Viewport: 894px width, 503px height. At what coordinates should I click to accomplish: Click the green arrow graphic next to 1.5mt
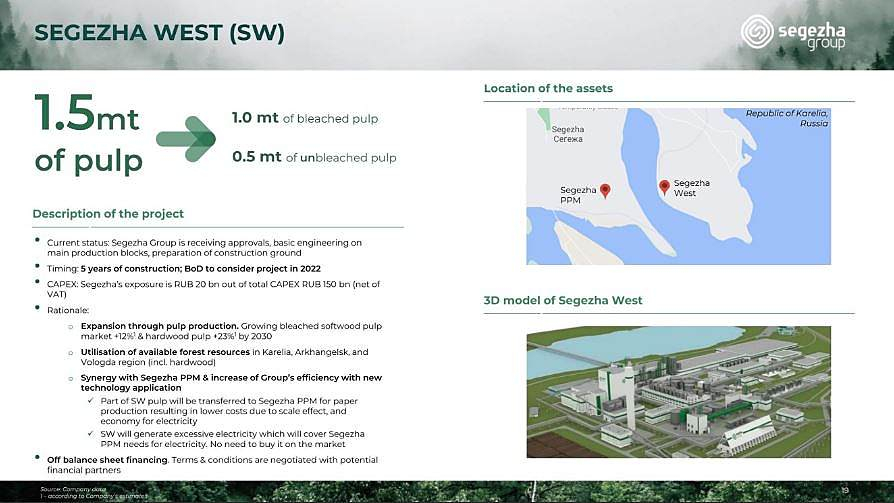pyautogui.click(x=186, y=139)
